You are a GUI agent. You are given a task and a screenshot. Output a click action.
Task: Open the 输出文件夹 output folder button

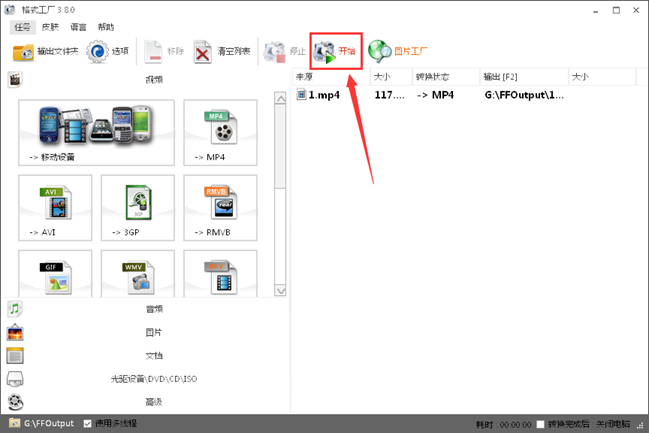coord(46,51)
